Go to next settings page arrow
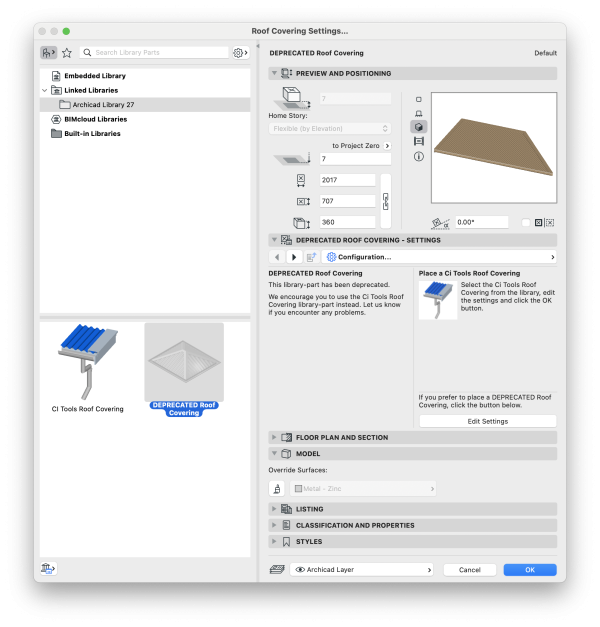This screenshot has width=600, height=627. coord(294,257)
